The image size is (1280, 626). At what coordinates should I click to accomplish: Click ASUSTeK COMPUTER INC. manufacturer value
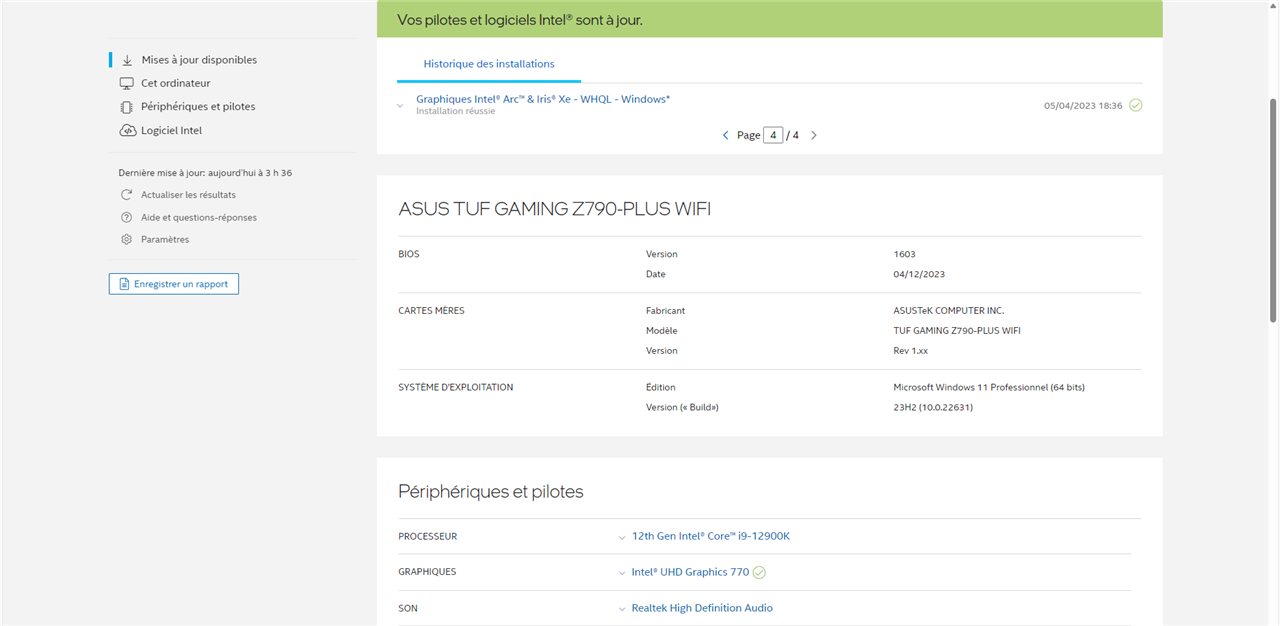[x=948, y=311]
